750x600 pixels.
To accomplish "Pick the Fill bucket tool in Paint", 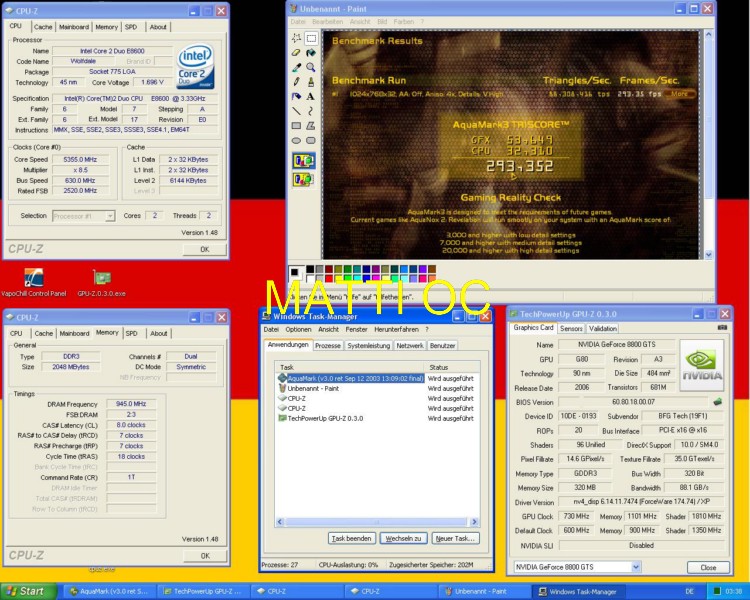I will [311, 53].
